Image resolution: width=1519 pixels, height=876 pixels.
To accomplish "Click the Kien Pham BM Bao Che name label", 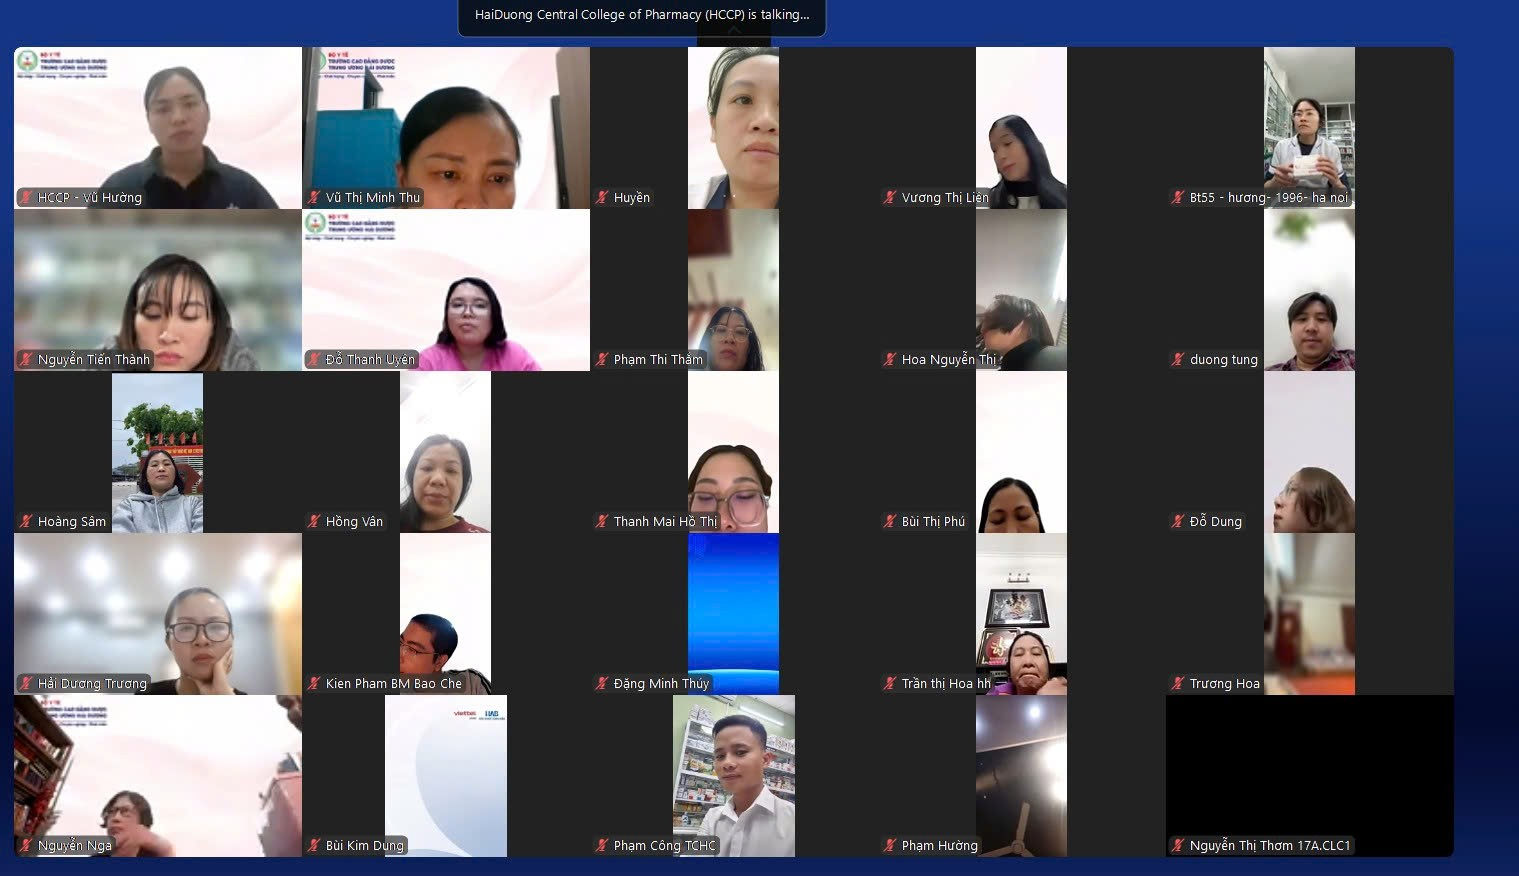I will point(393,684).
